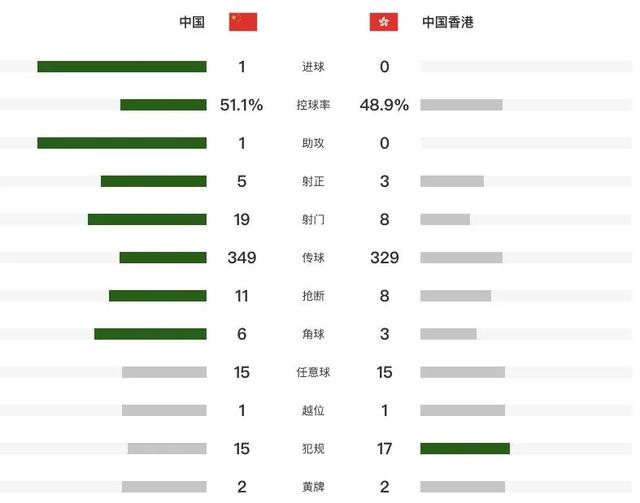640x503 pixels.
Task: Click the 任意球 free kicks label
Action: (313, 372)
